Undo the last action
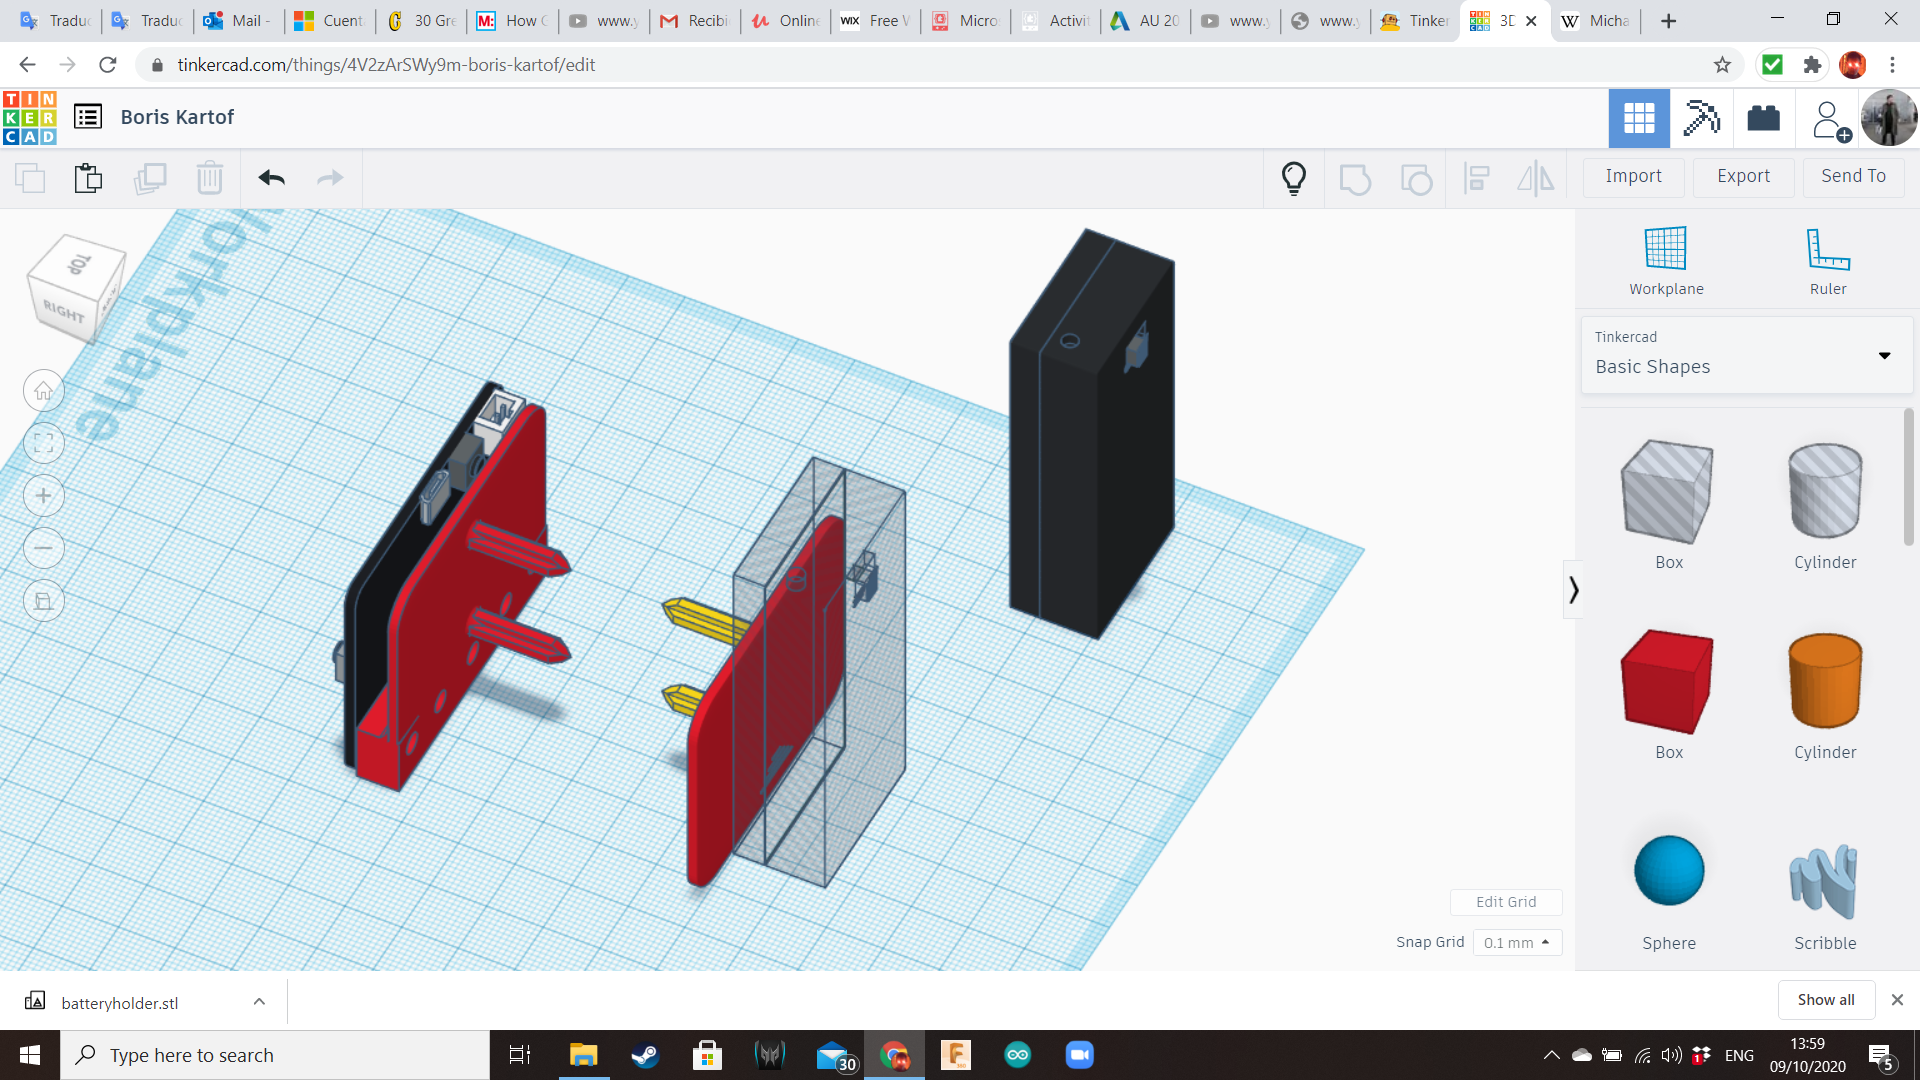This screenshot has width=1920, height=1080. (269, 177)
